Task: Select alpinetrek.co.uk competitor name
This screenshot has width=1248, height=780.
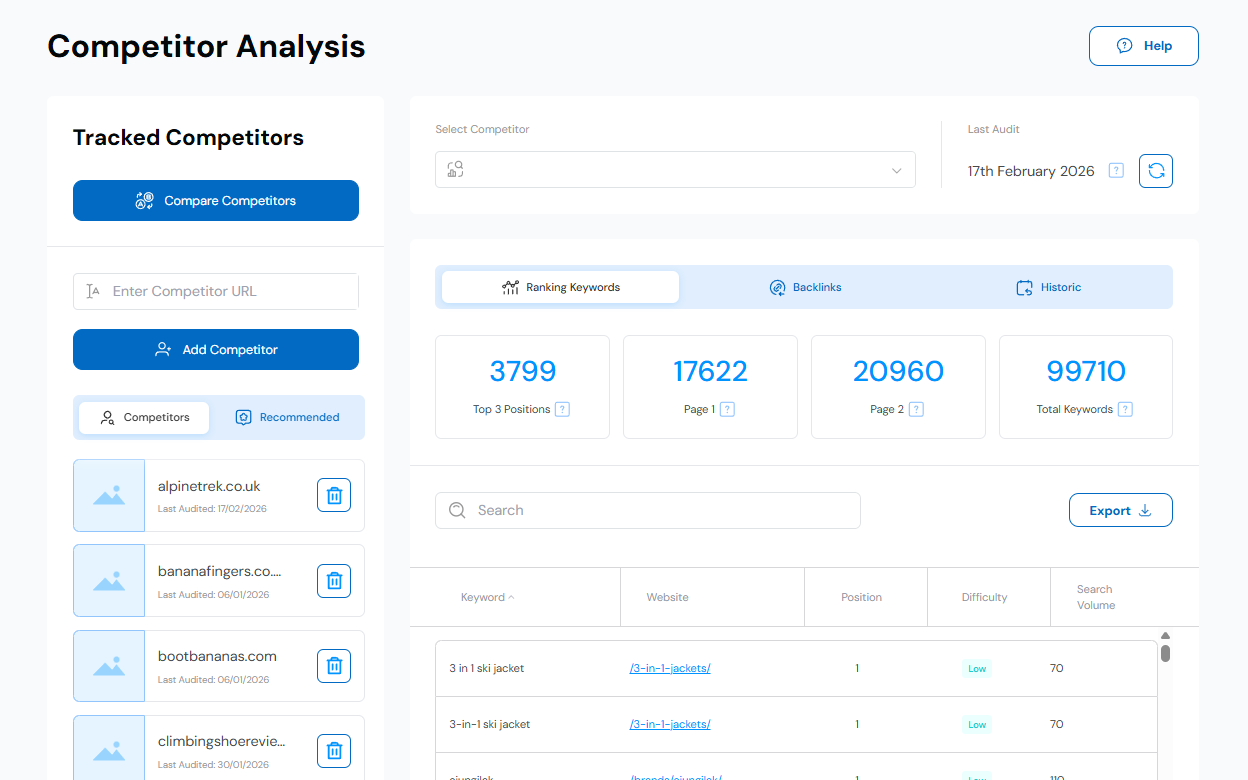Action: point(209,486)
